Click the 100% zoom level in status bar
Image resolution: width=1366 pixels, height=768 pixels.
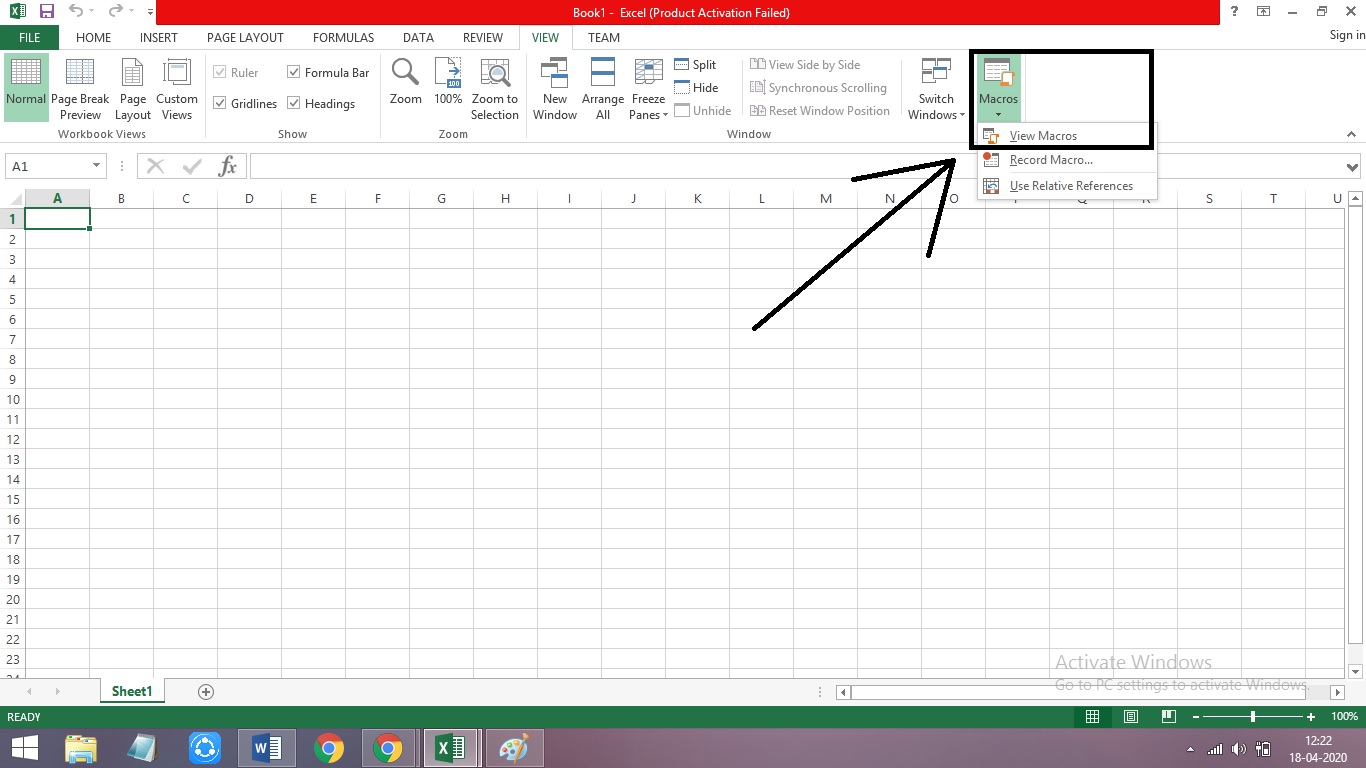pos(1344,717)
